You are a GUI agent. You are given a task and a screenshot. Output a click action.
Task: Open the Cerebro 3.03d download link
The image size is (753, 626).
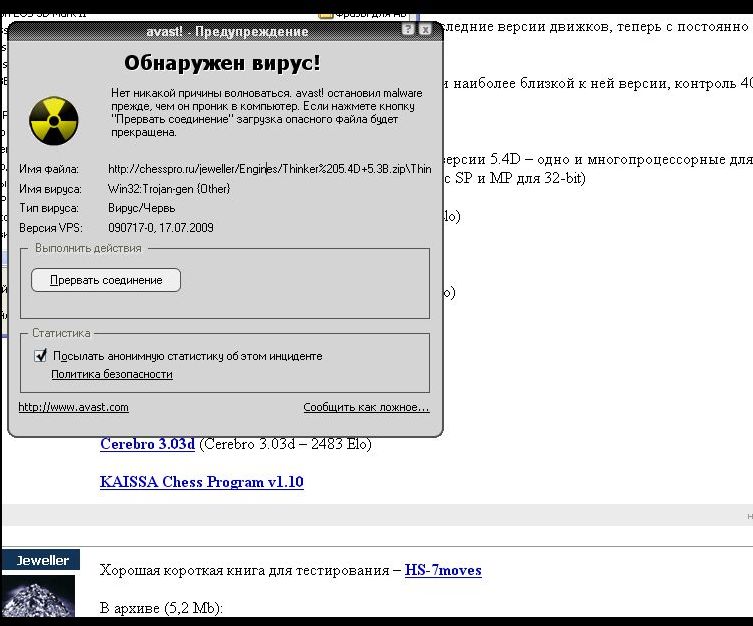[x=147, y=444]
